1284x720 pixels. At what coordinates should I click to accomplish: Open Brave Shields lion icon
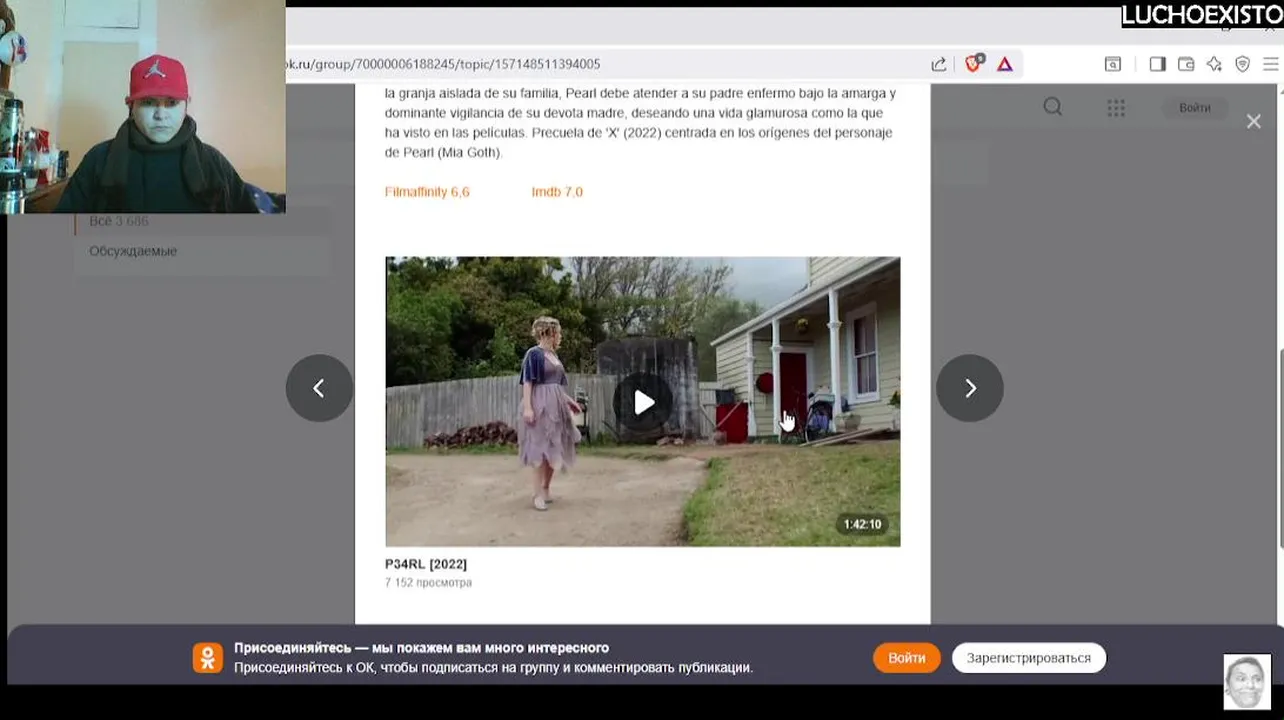[x=972, y=64]
